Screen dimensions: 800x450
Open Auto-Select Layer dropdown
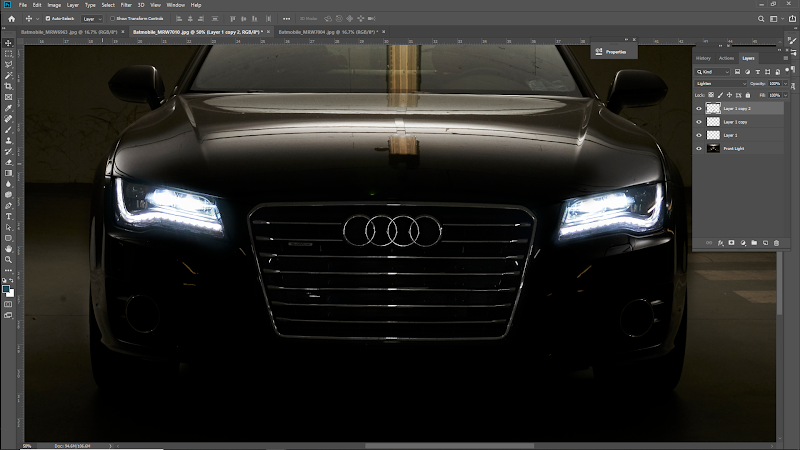pyautogui.click(x=92, y=19)
